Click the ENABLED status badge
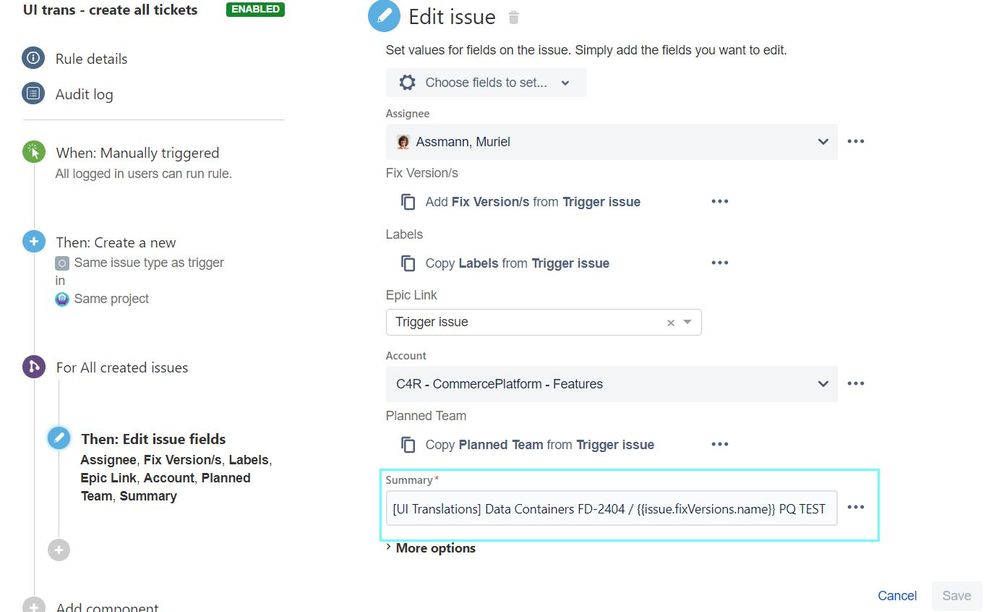999x612 pixels. 255,8
